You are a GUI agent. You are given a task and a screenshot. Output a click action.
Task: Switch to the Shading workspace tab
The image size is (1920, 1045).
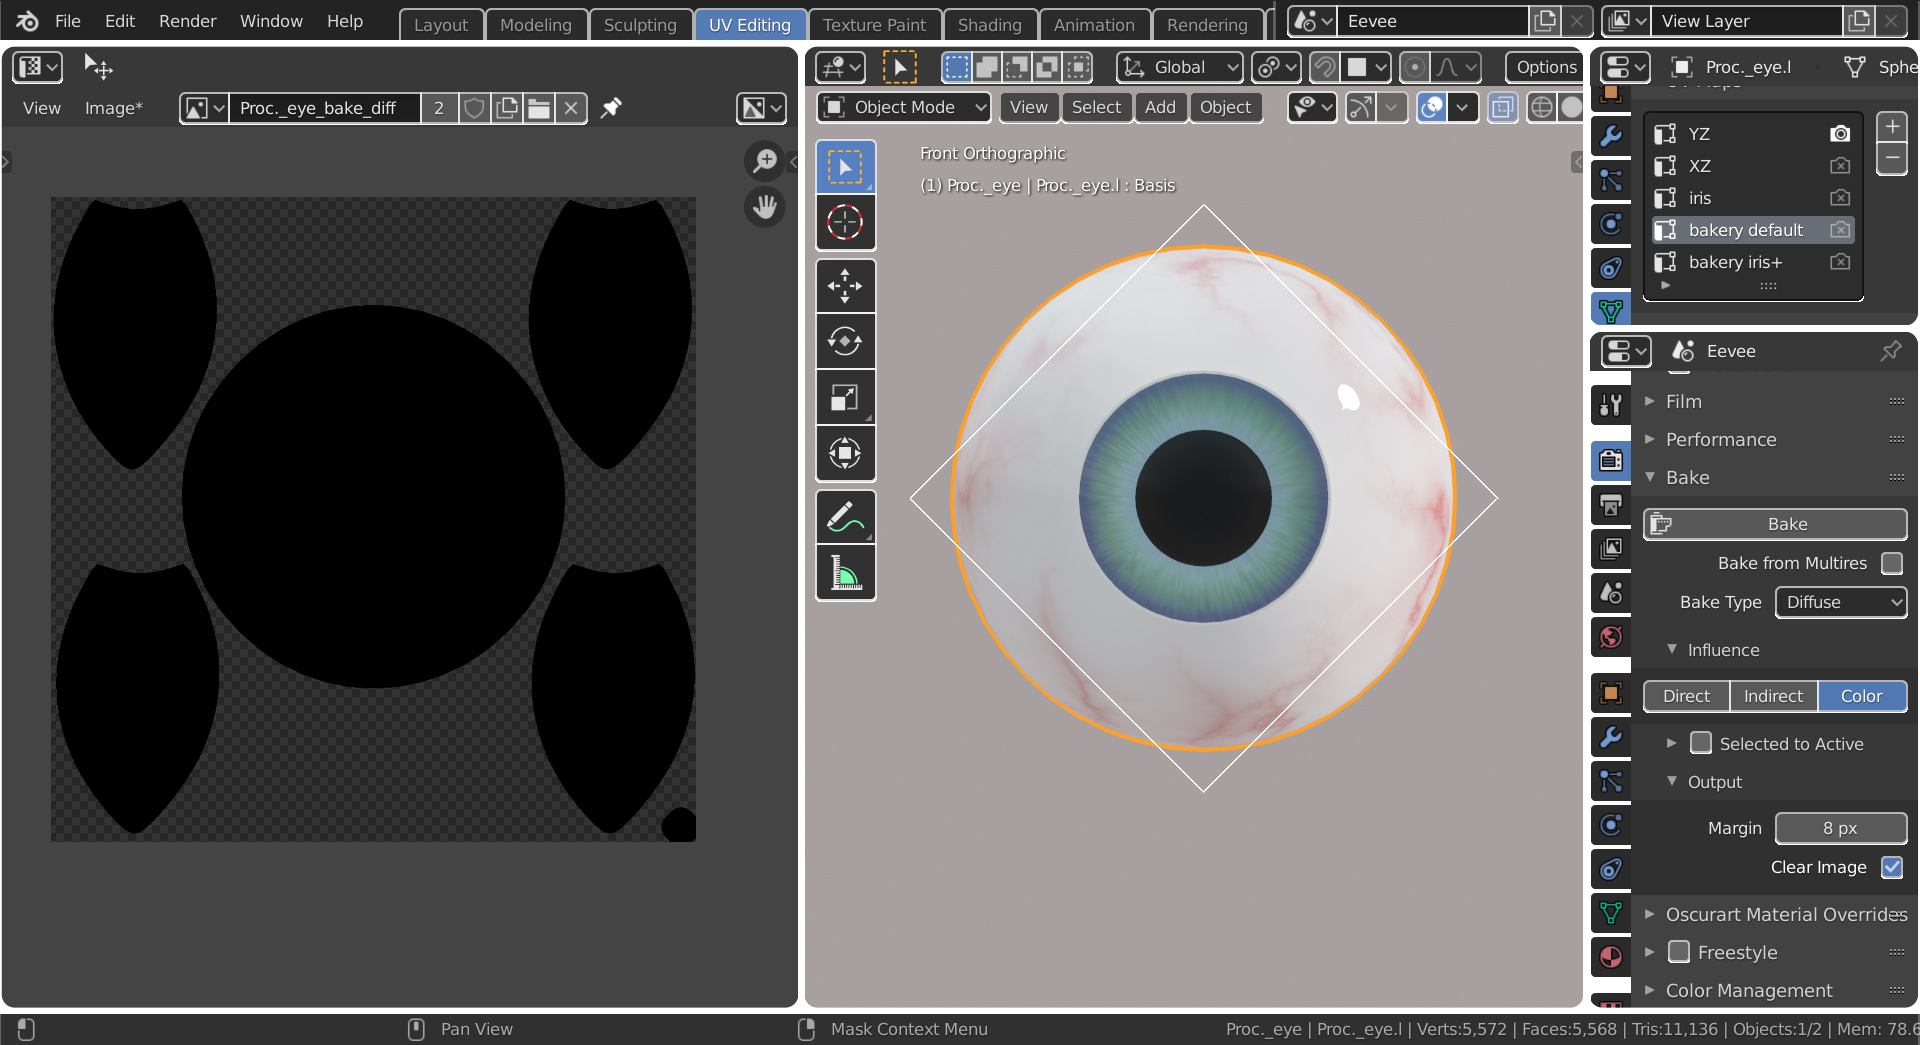tap(989, 25)
